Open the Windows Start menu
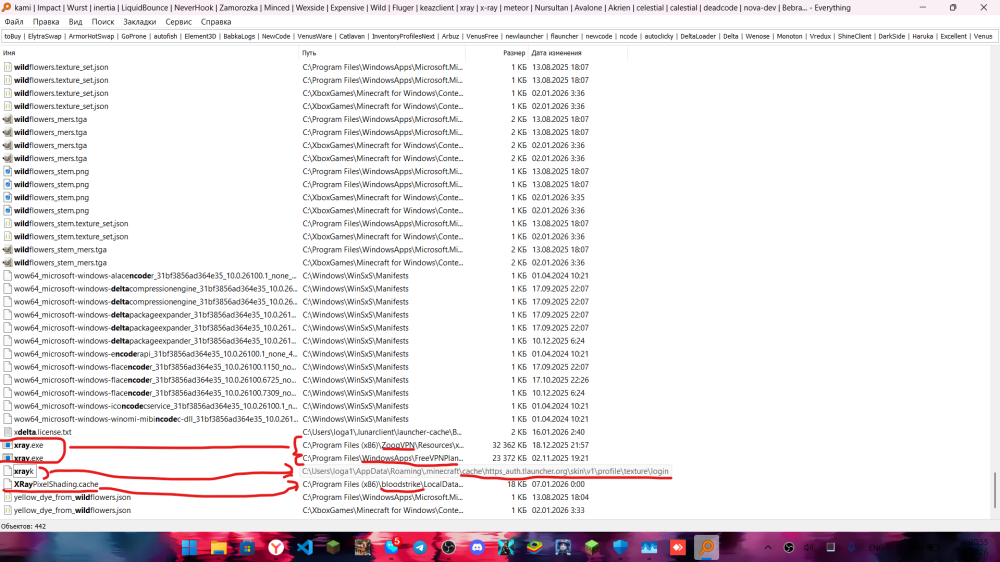This screenshot has height=562, width=1000. [x=189, y=547]
